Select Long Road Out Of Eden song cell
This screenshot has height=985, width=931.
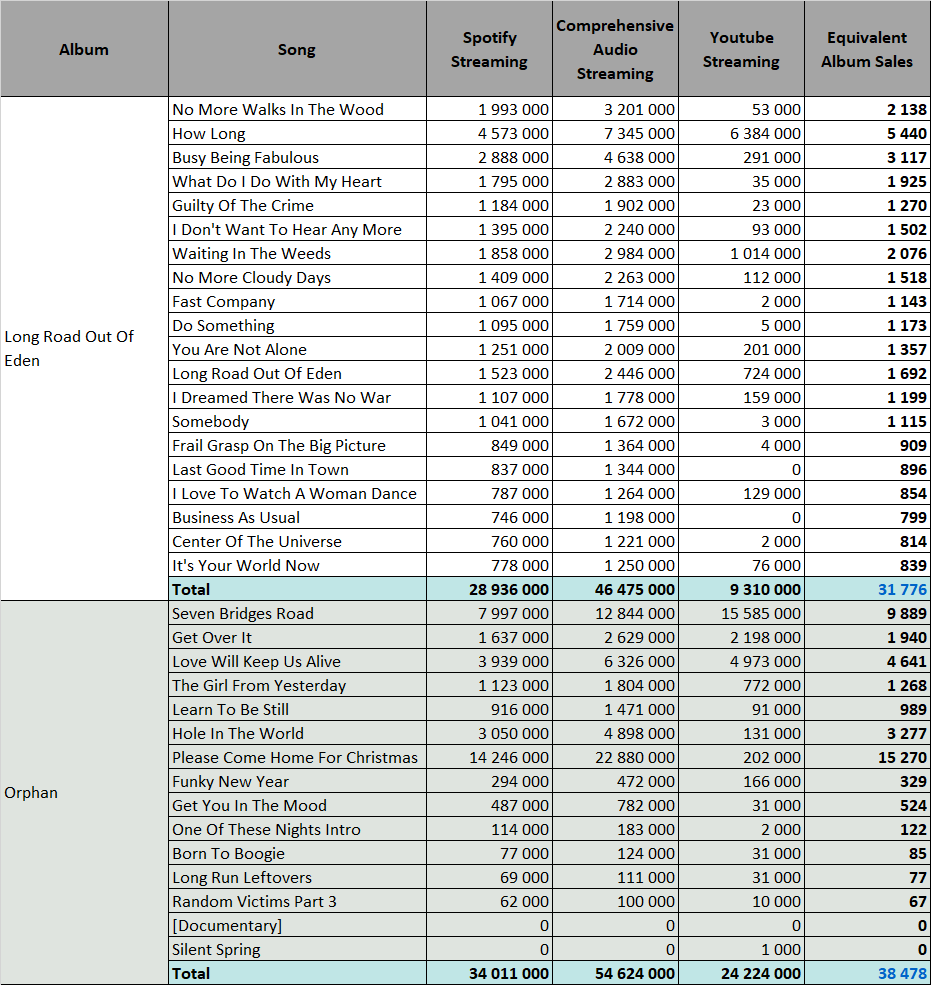click(297, 373)
